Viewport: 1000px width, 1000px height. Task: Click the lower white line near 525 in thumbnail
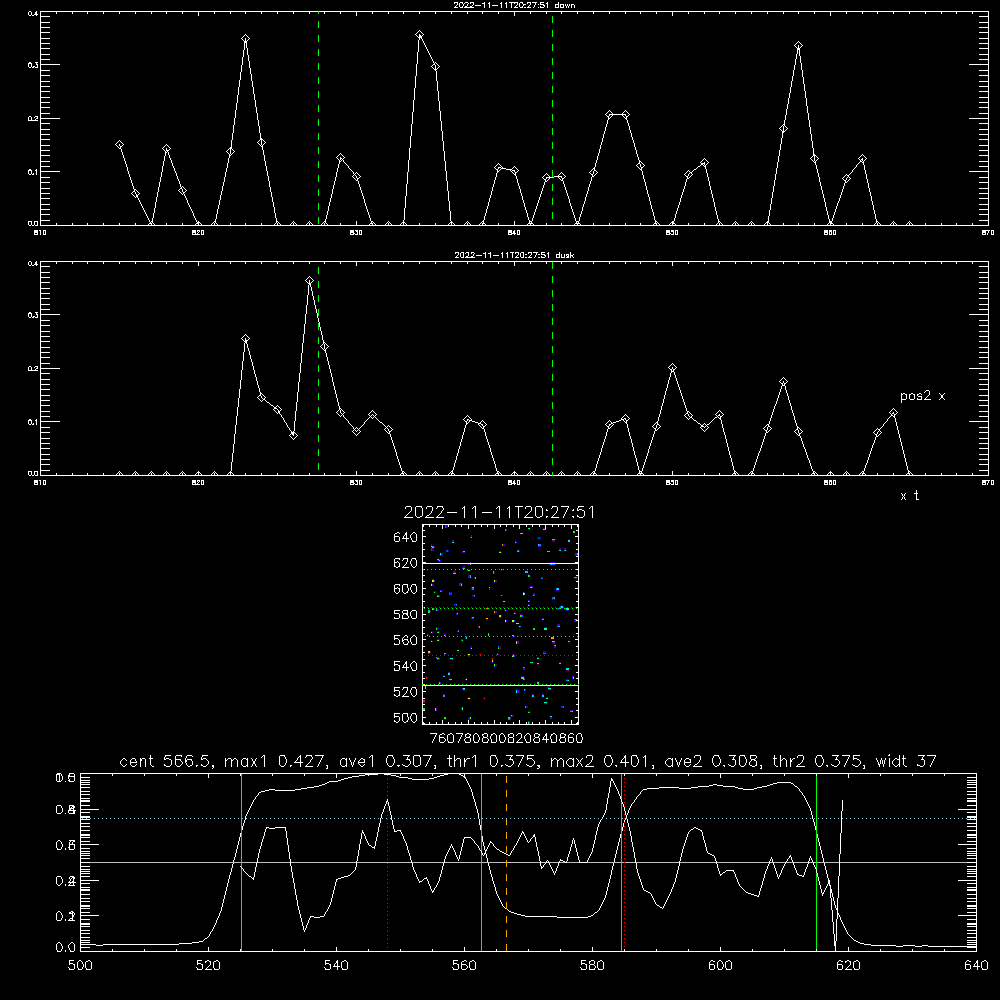[500, 685]
